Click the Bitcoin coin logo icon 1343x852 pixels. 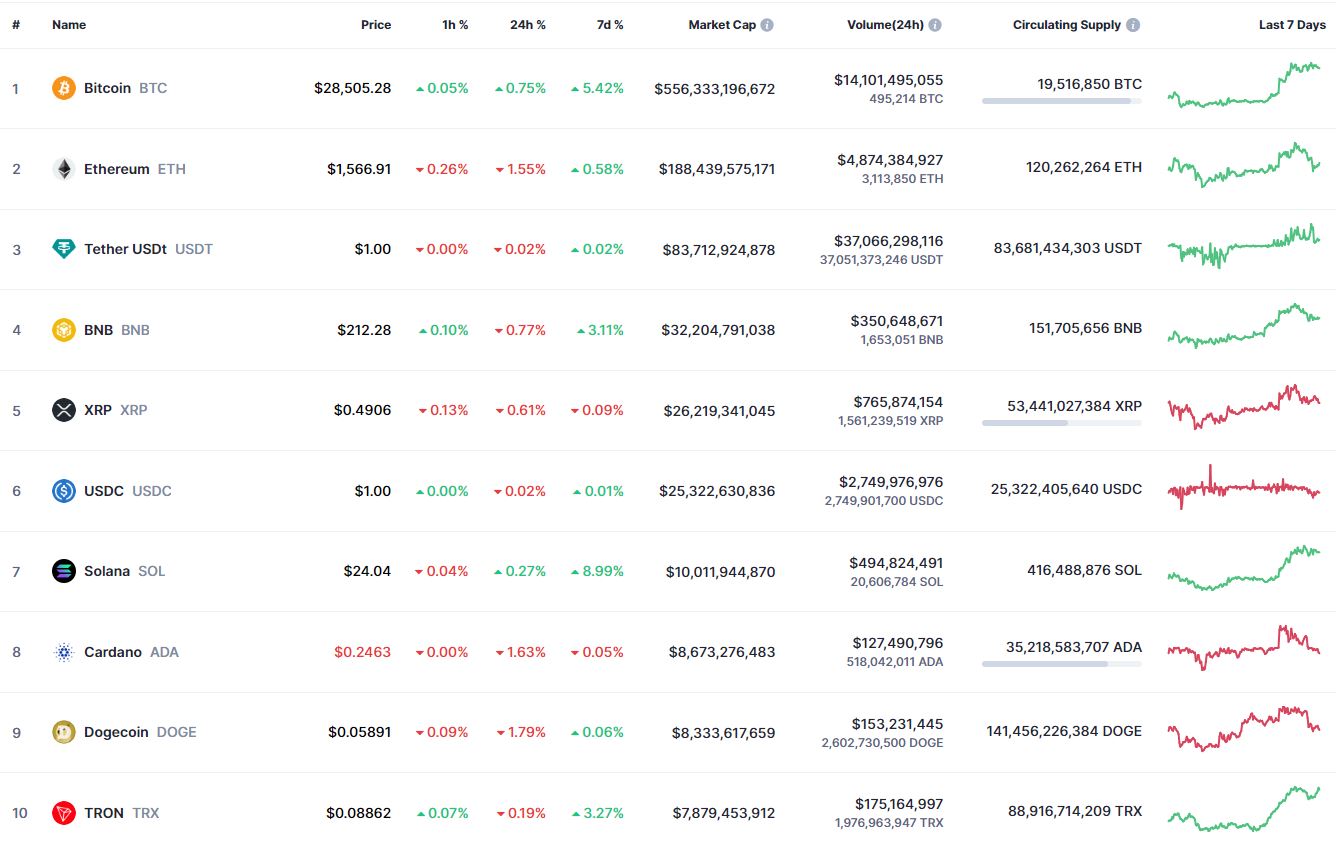[64, 88]
